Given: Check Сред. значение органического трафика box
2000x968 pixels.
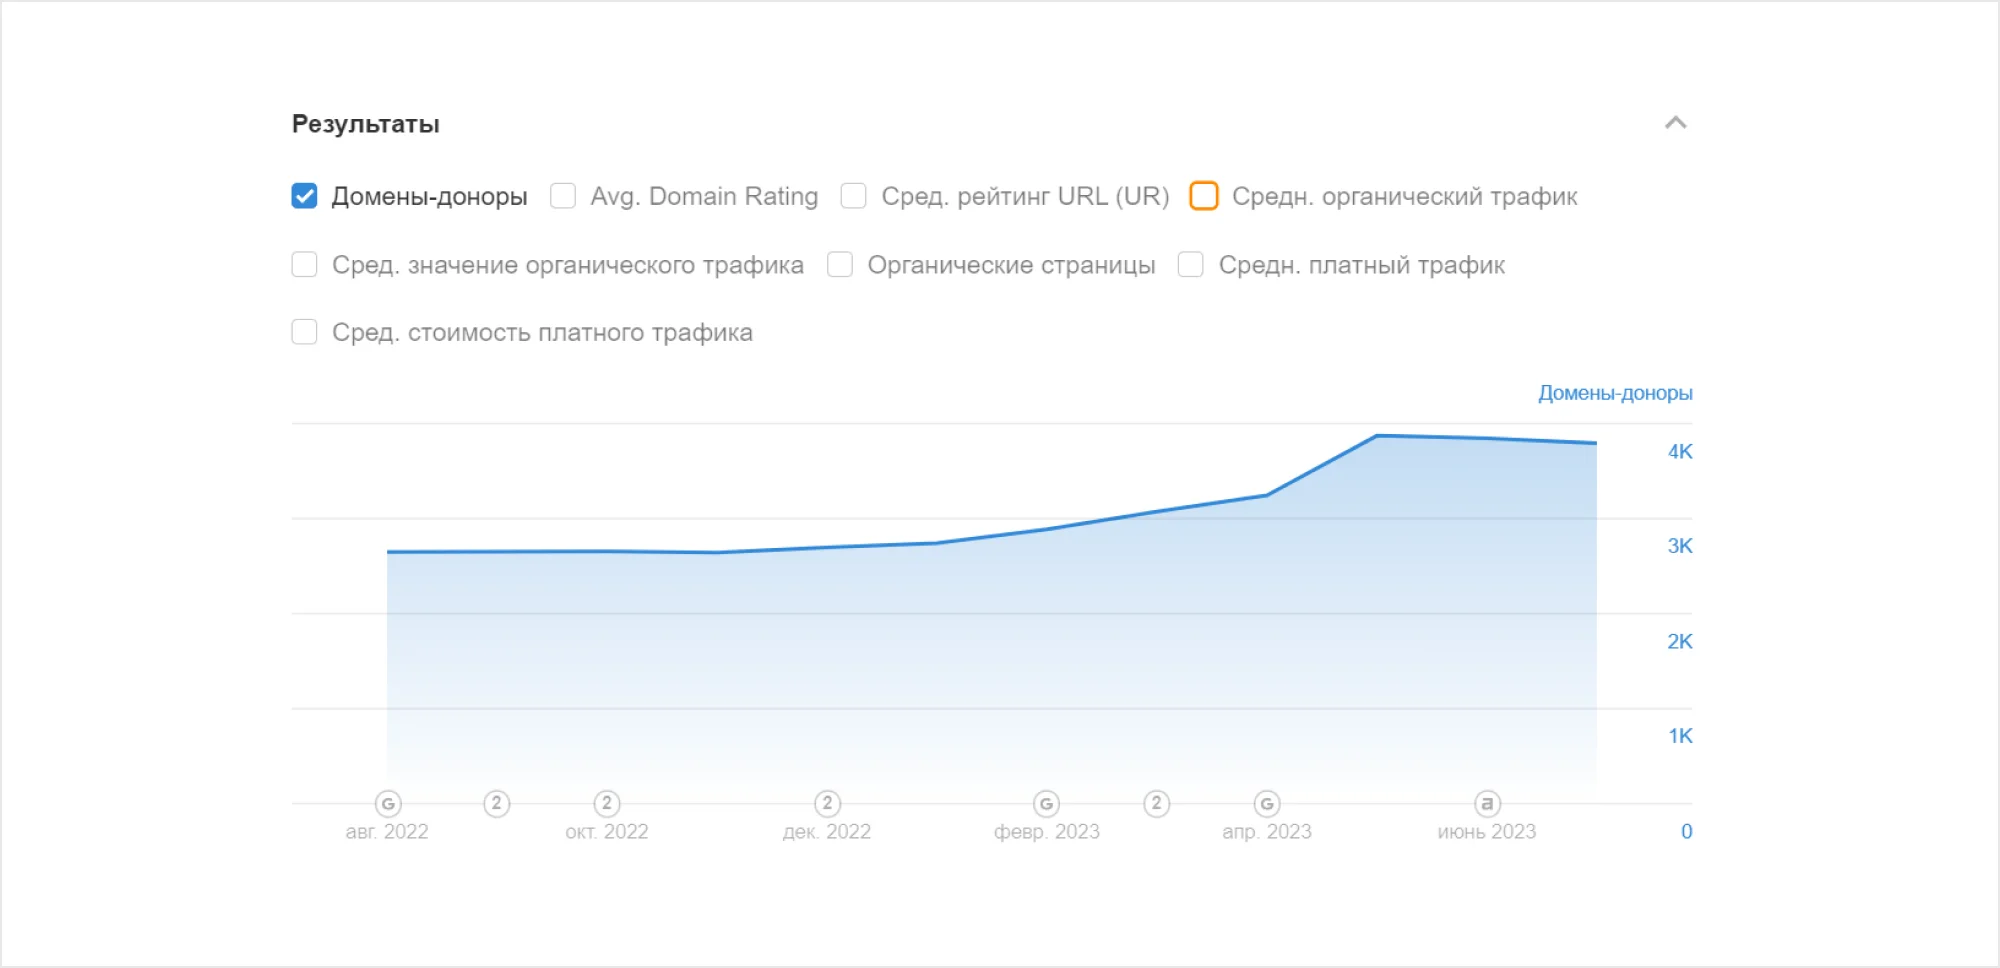Looking at the screenshot, I should [x=305, y=265].
